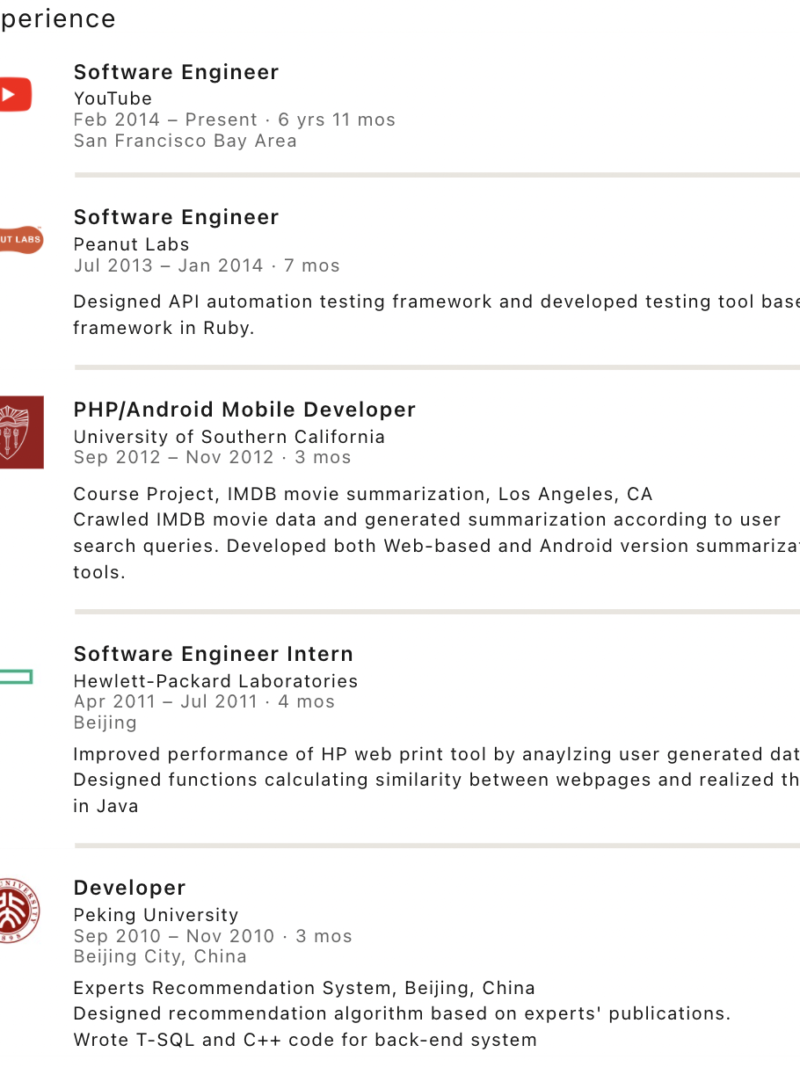
Task: Open the Software Engineer Intern title
Action: [x=213, y=654]
